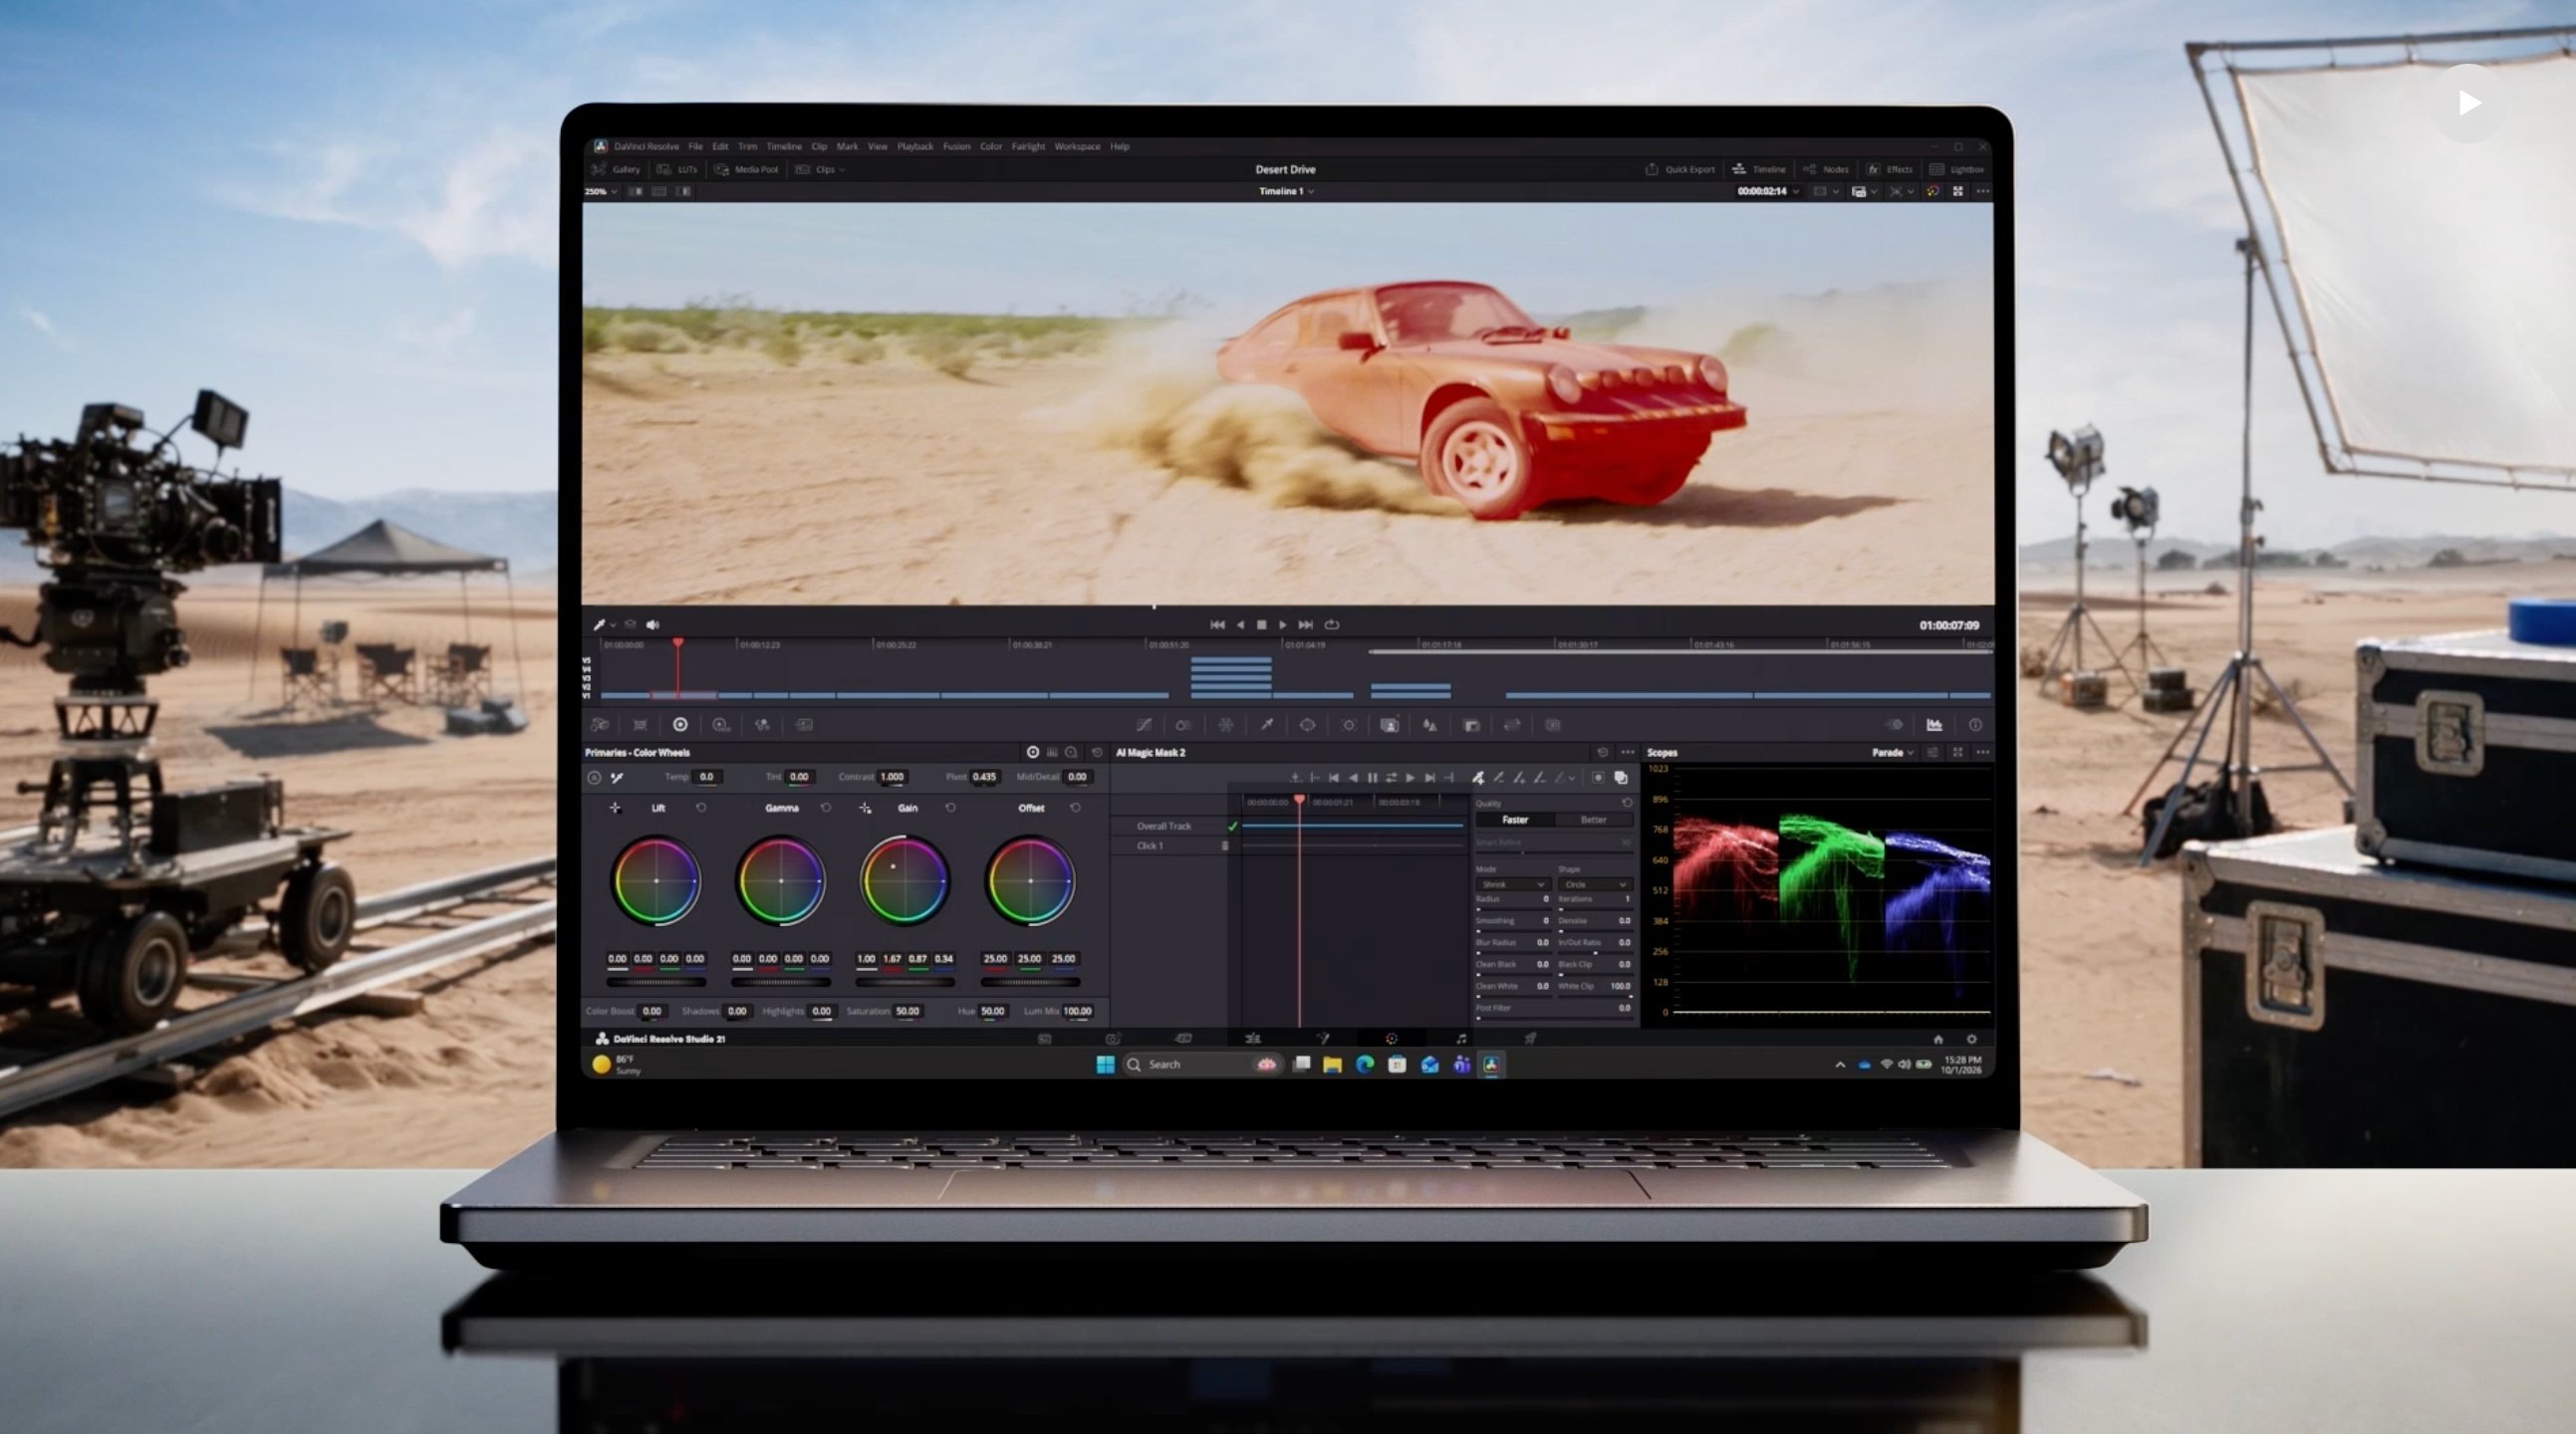Open the Blur palette icon

(x=1430, y=725)
